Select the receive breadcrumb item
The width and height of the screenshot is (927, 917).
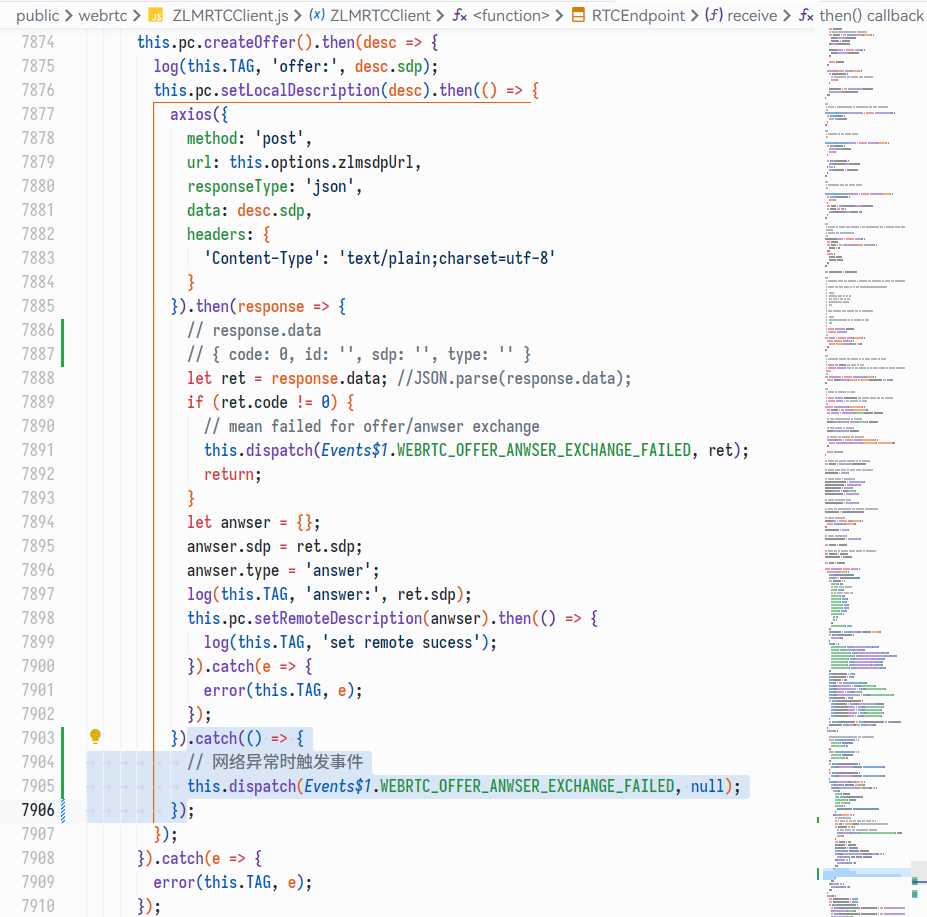[752, 15]
